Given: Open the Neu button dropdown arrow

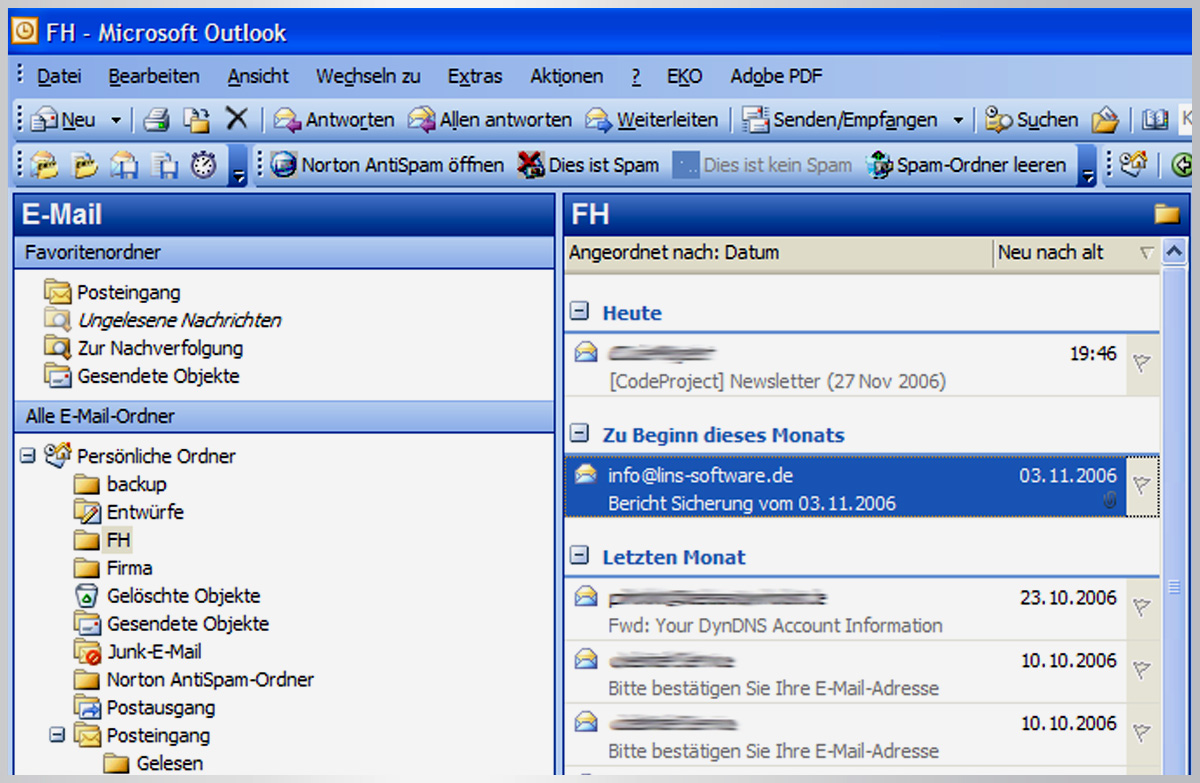Looking at the screenshot, I should [x=115, y=120].
